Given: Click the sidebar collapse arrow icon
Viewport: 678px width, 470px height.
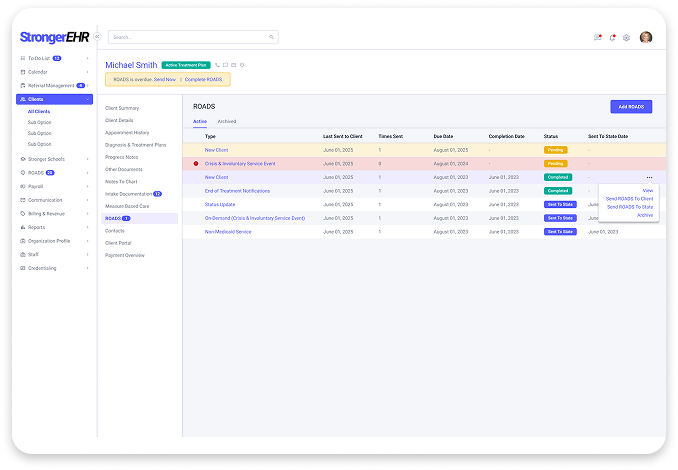Looking at the screenshot, I should pos(97,37).
